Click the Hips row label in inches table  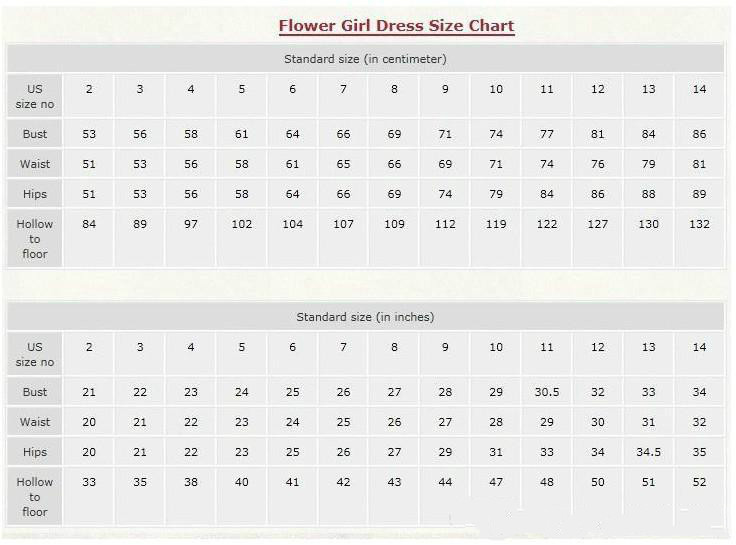coord(35,452)
